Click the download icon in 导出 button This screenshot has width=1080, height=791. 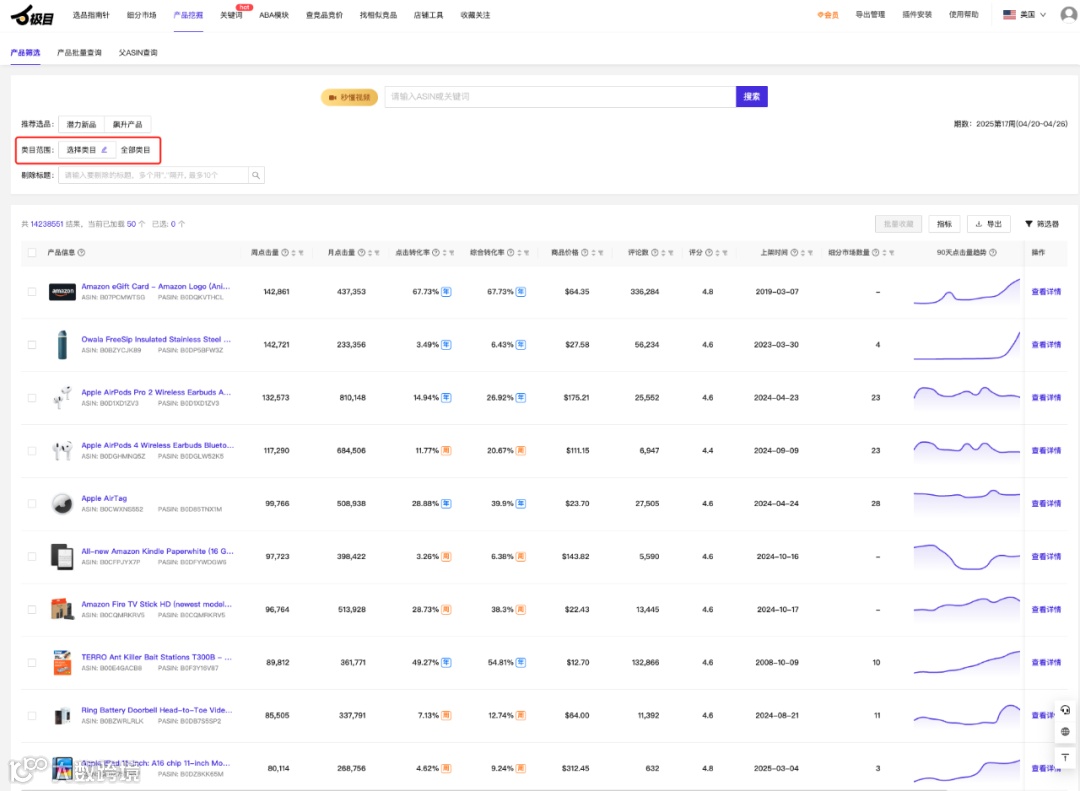tap(979, 224)
